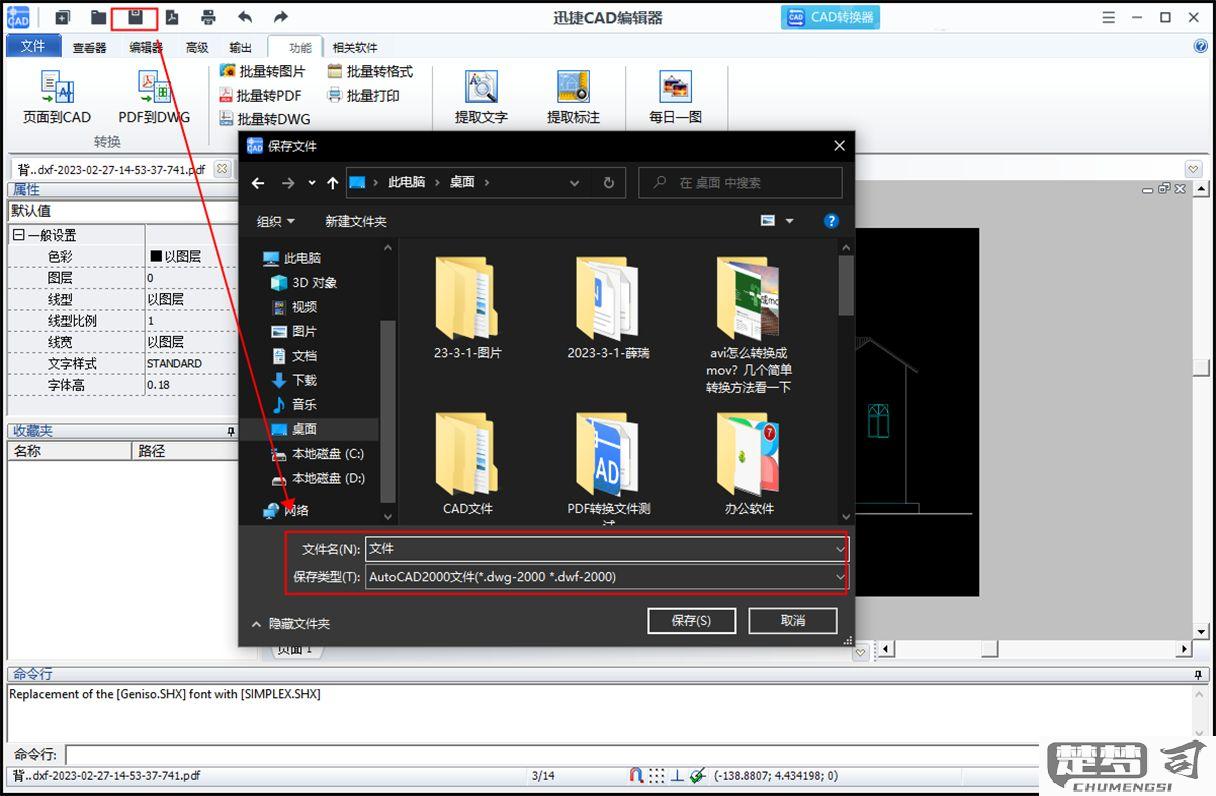
Task: Click 新建文件夹 in the dialog
Action: coord(356,221)
